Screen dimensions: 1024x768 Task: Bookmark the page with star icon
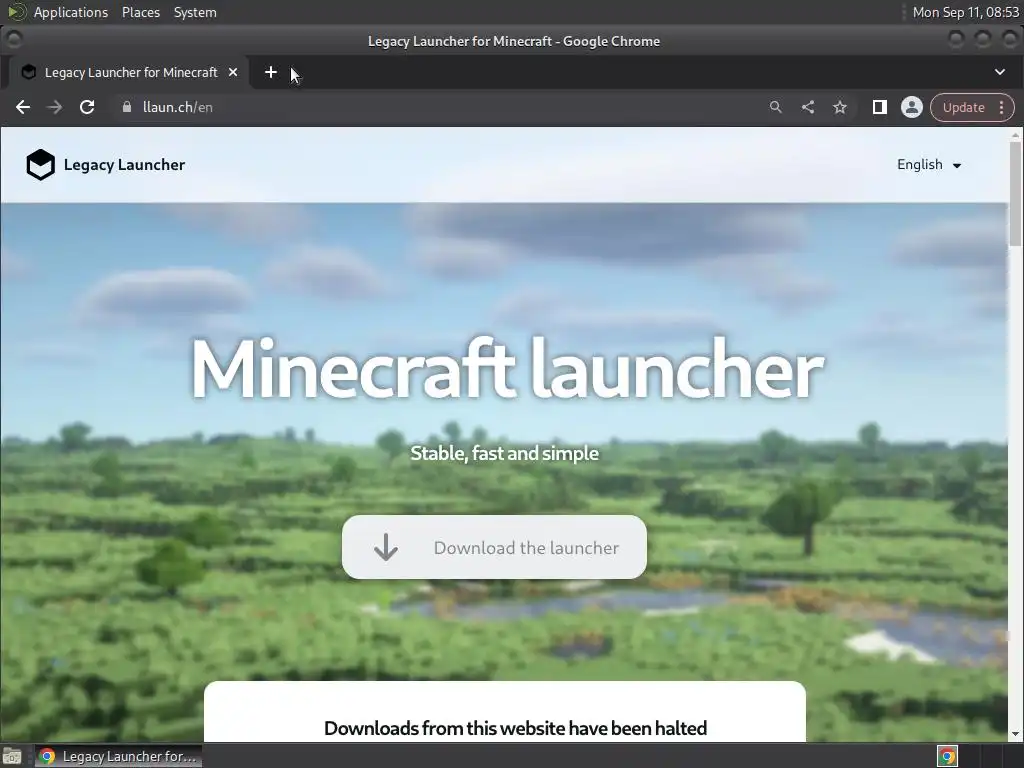[x=840, y=107]
